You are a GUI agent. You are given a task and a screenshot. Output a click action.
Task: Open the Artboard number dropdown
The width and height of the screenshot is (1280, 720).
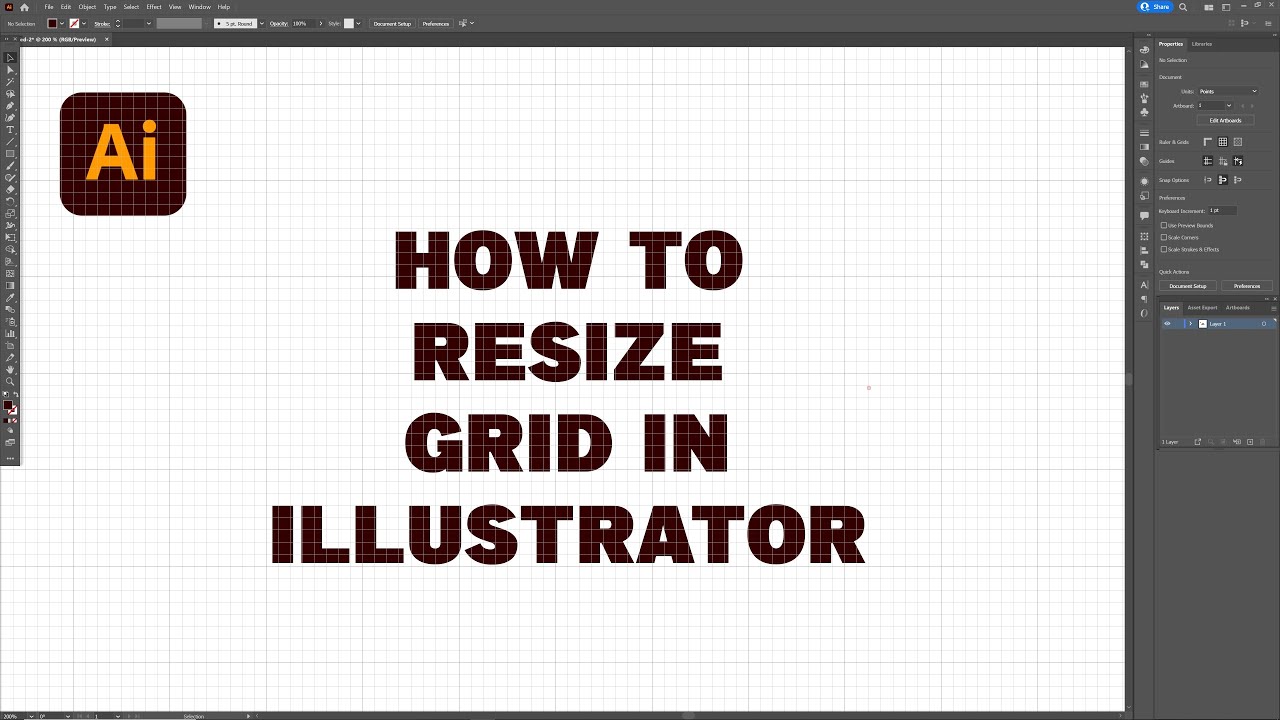1229,105
